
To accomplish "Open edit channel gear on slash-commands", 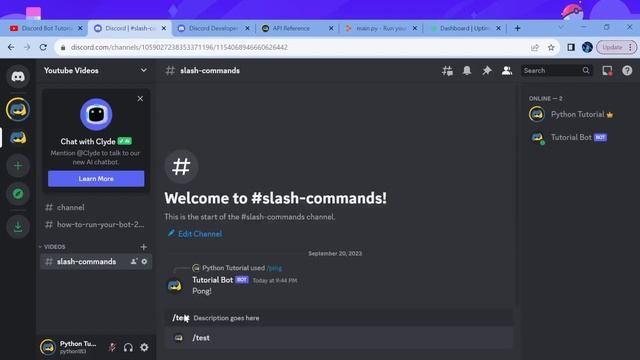I will (144, 262).
